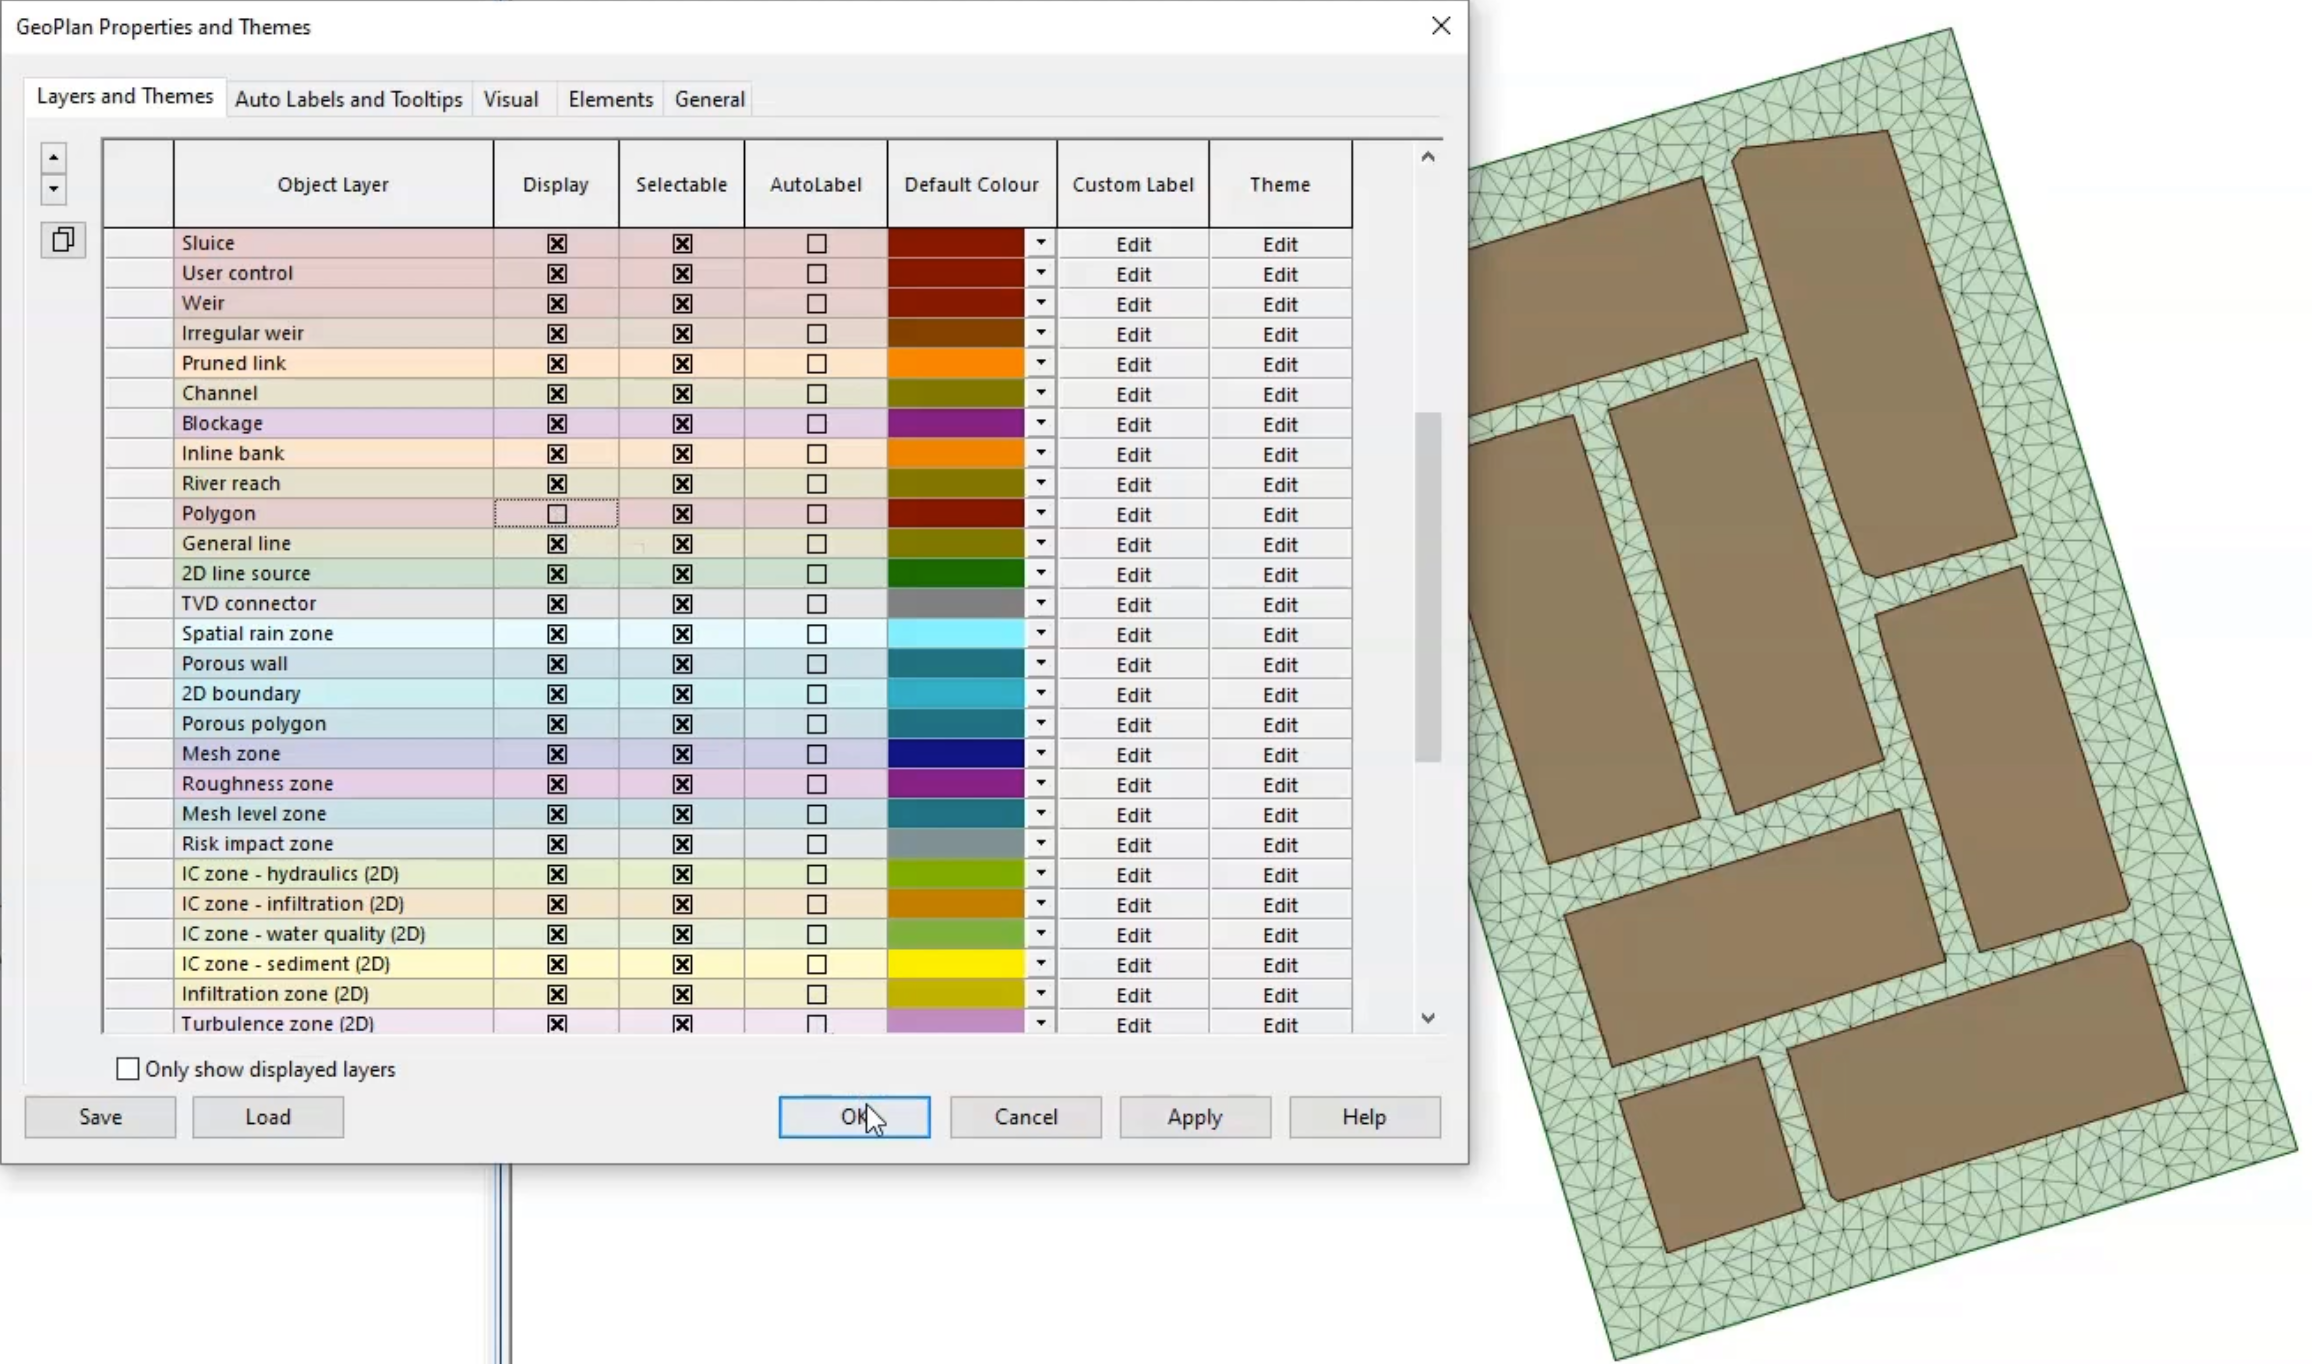Edit Custom Label for Weir layer
The image size is (2312, 1364).
point(1134,304)
